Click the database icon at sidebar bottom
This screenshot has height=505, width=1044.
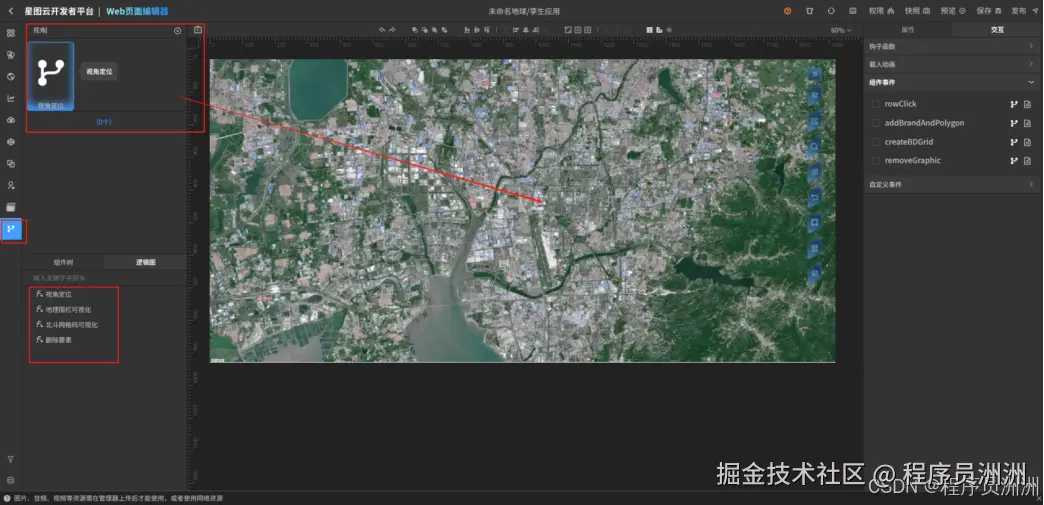click(11, 480)
